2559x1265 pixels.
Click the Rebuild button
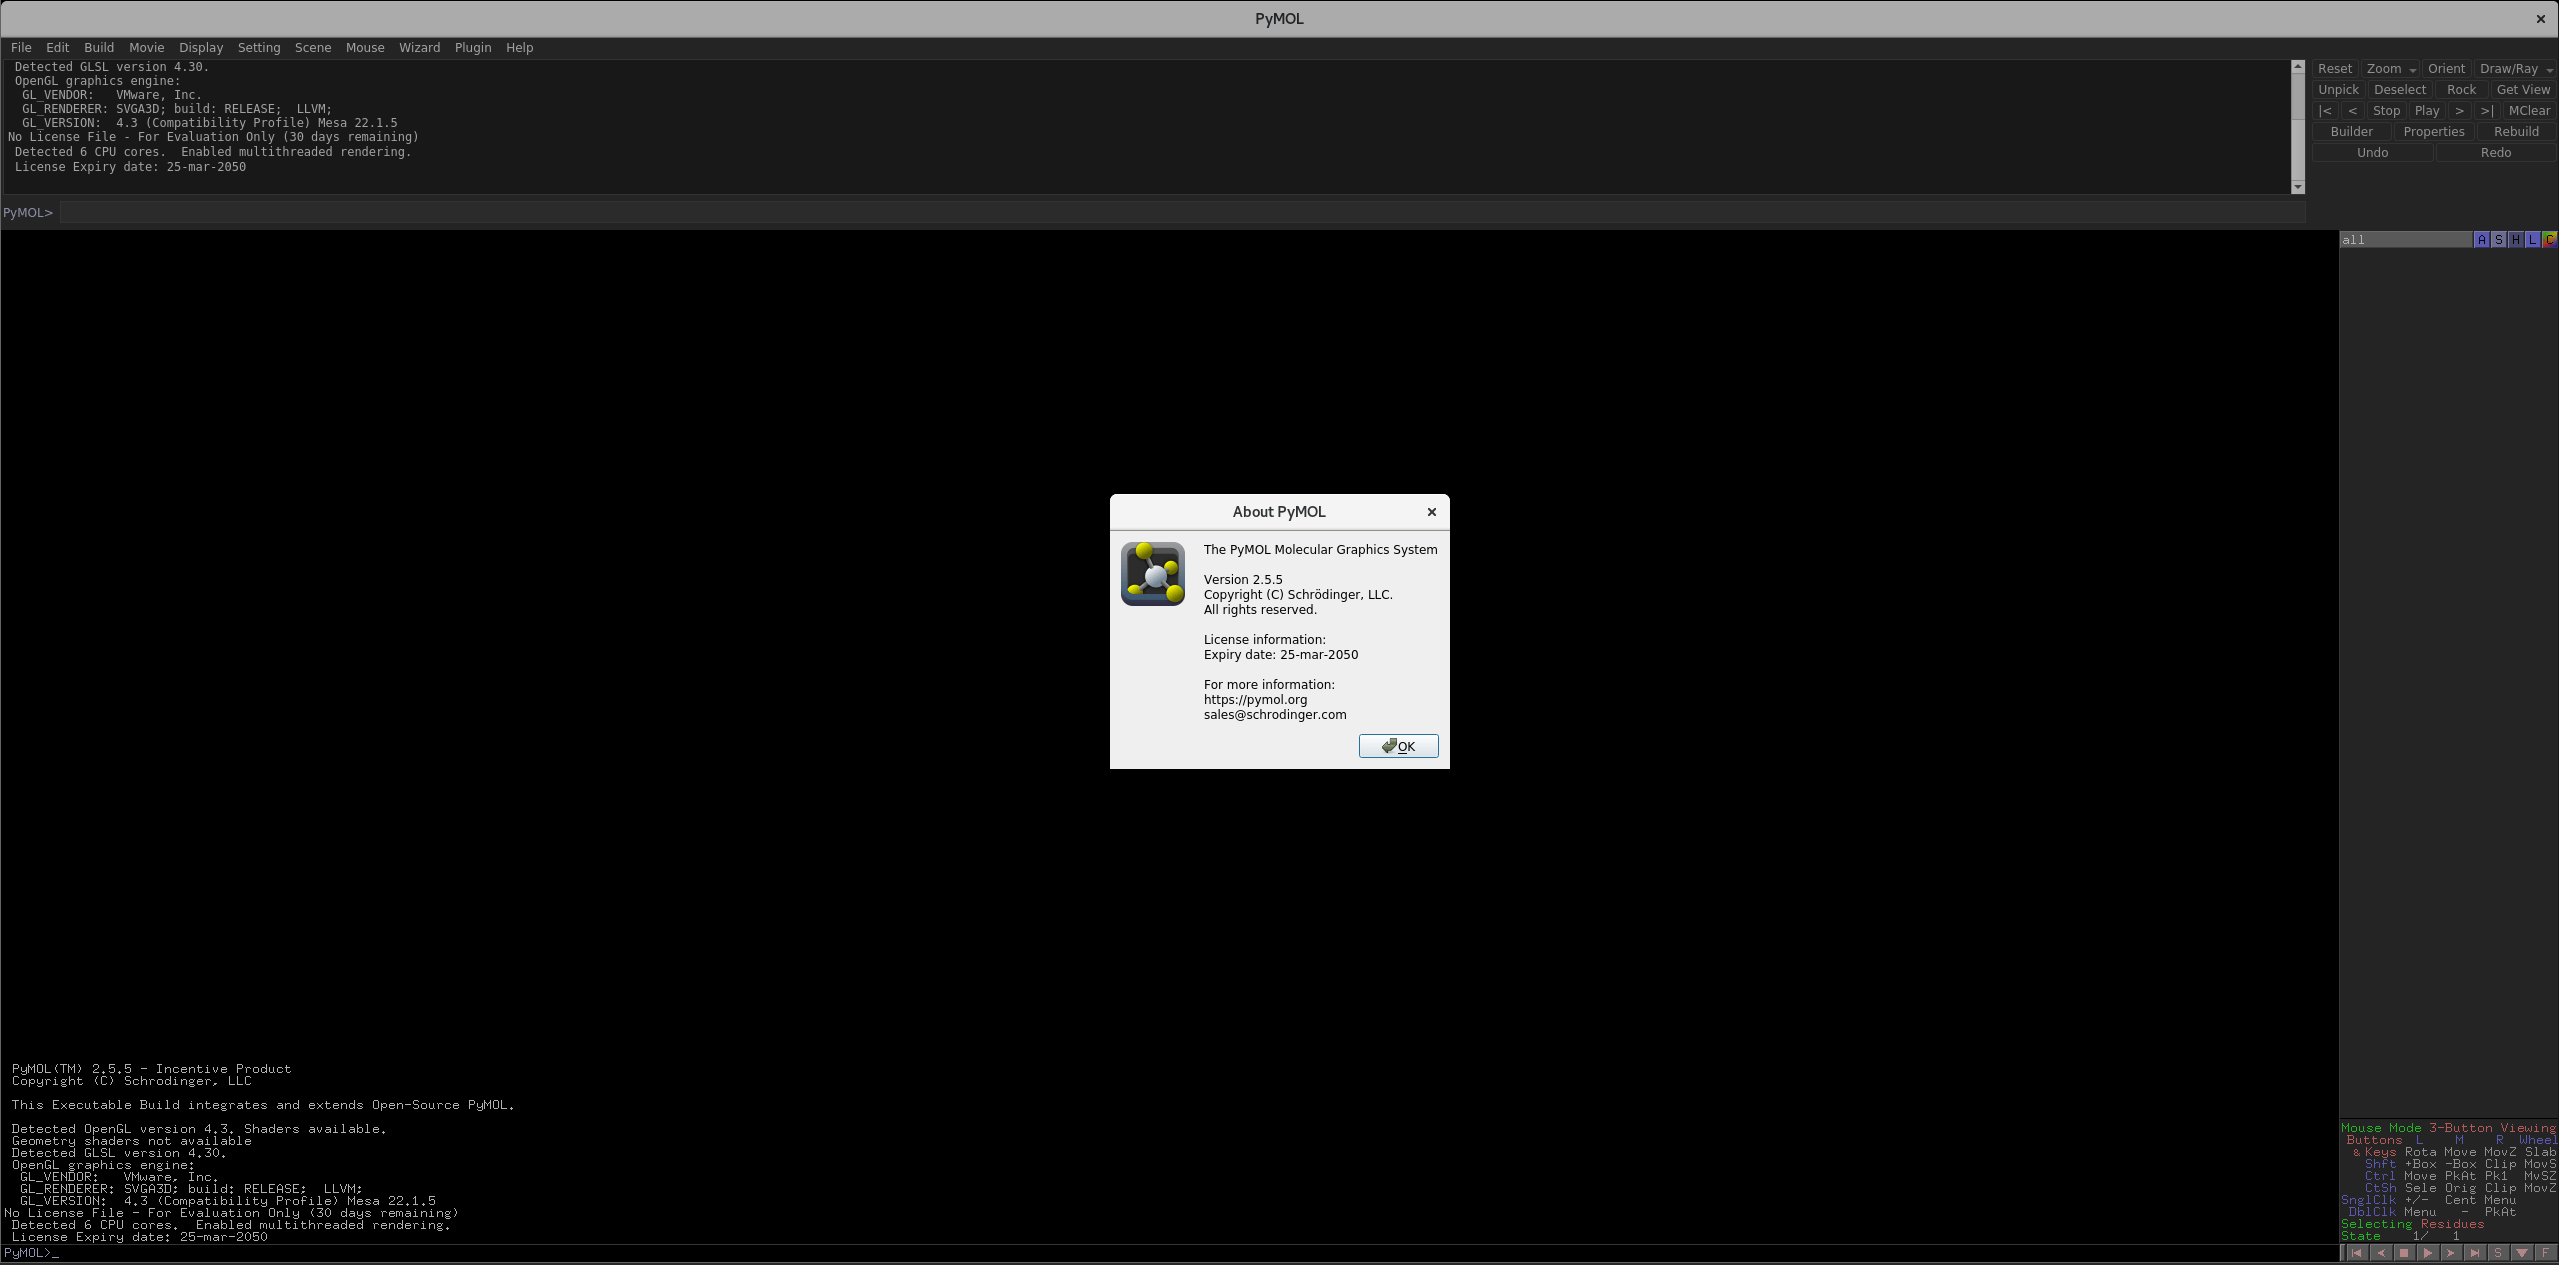[x=2516, y=132]
